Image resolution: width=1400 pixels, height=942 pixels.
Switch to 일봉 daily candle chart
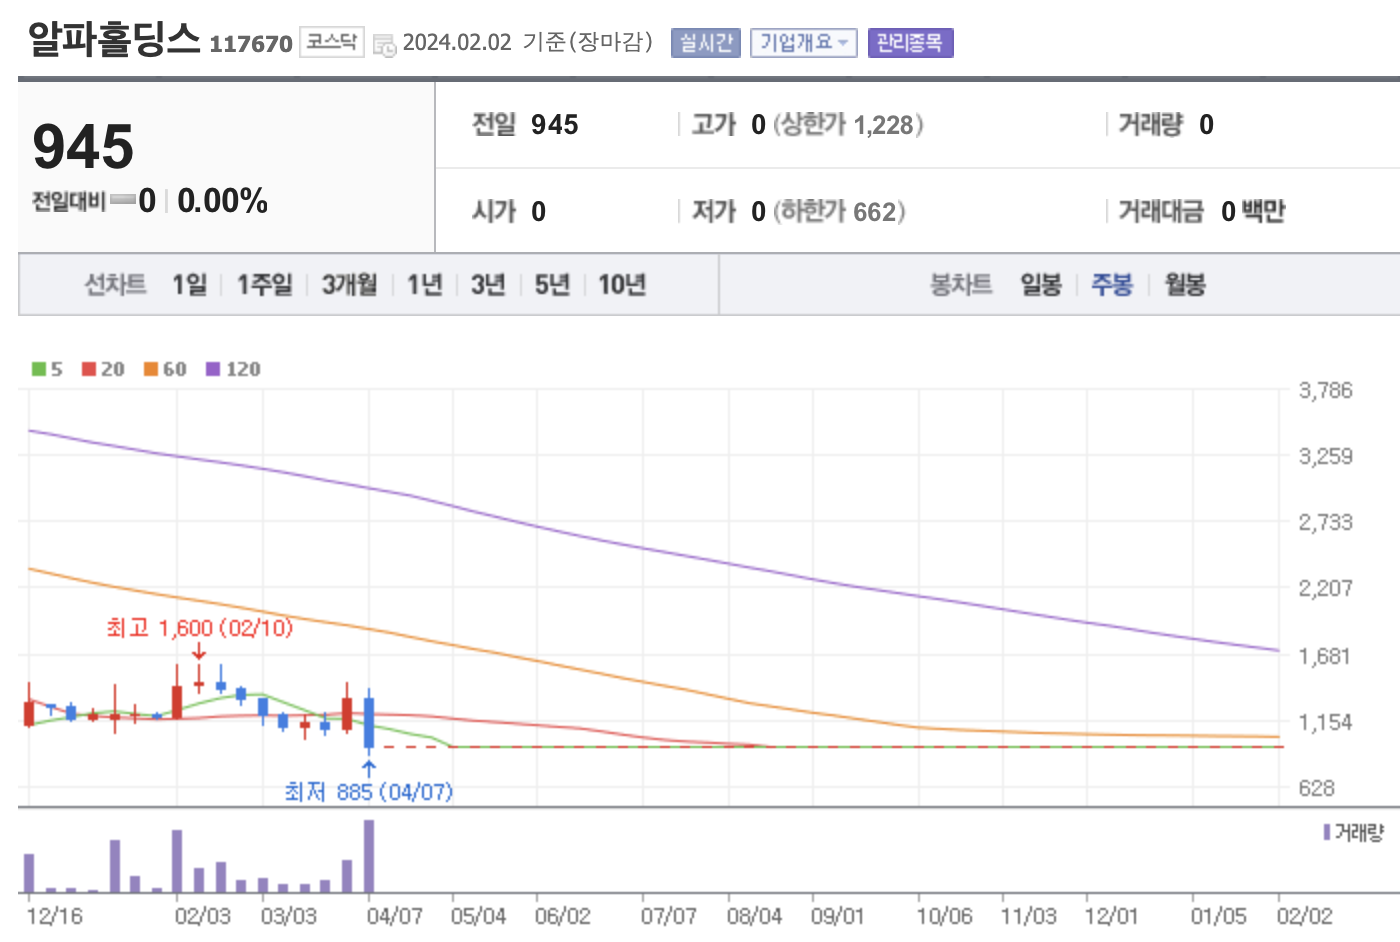(x=1041, y=285)
